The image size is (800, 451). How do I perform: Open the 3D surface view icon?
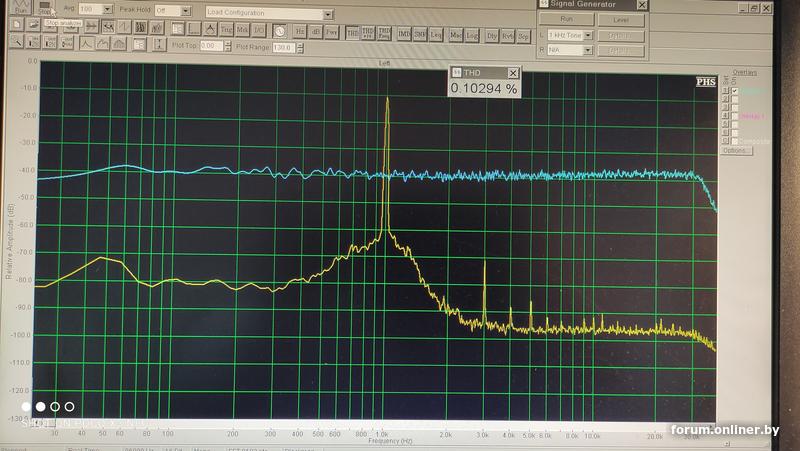point(157,28)
